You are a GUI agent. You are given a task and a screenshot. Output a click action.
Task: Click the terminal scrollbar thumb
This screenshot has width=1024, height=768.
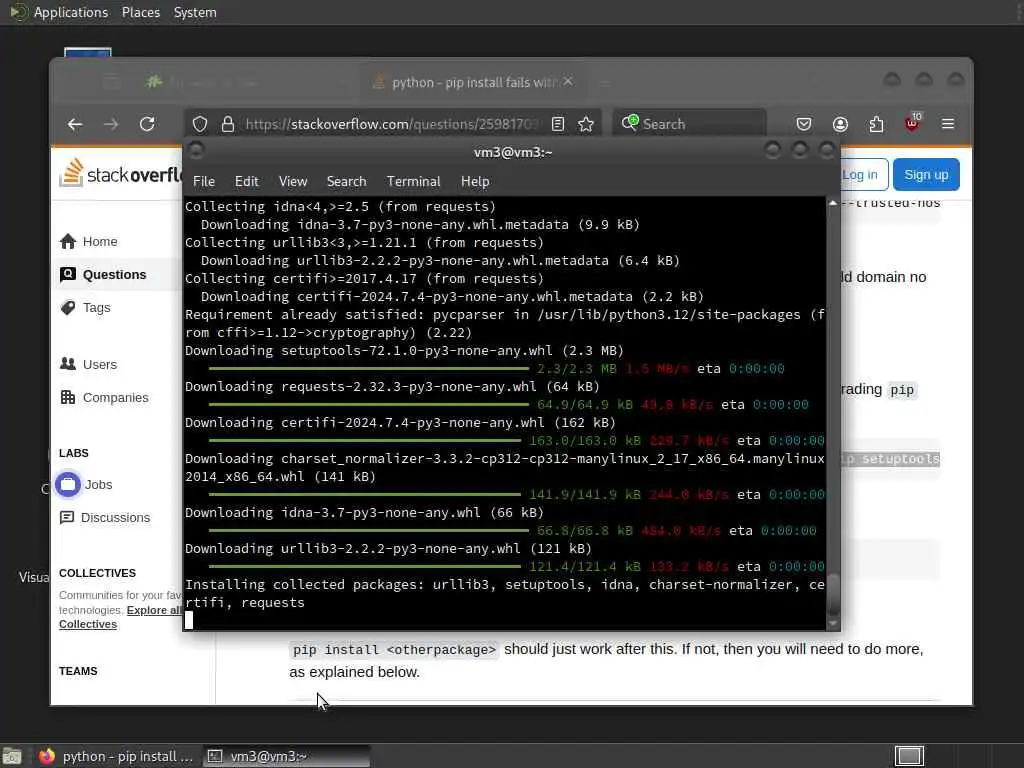tap(833, 594)
